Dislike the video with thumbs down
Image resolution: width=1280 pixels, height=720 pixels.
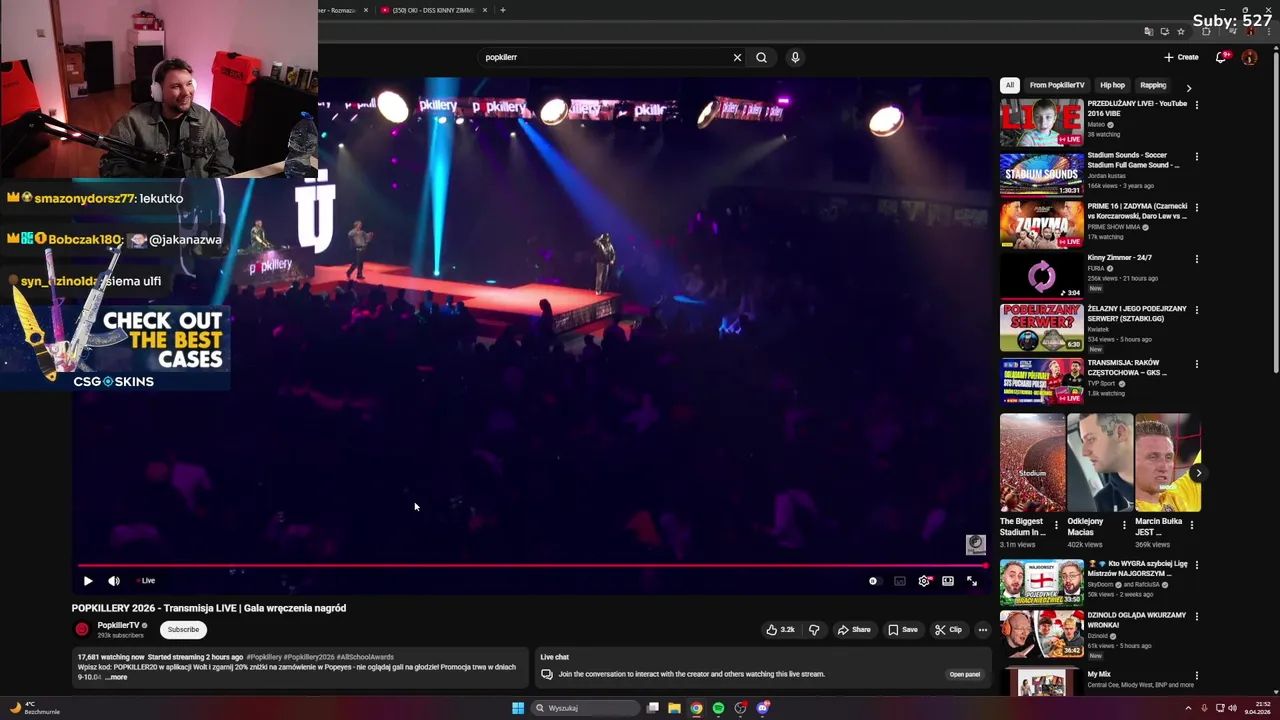814,630
